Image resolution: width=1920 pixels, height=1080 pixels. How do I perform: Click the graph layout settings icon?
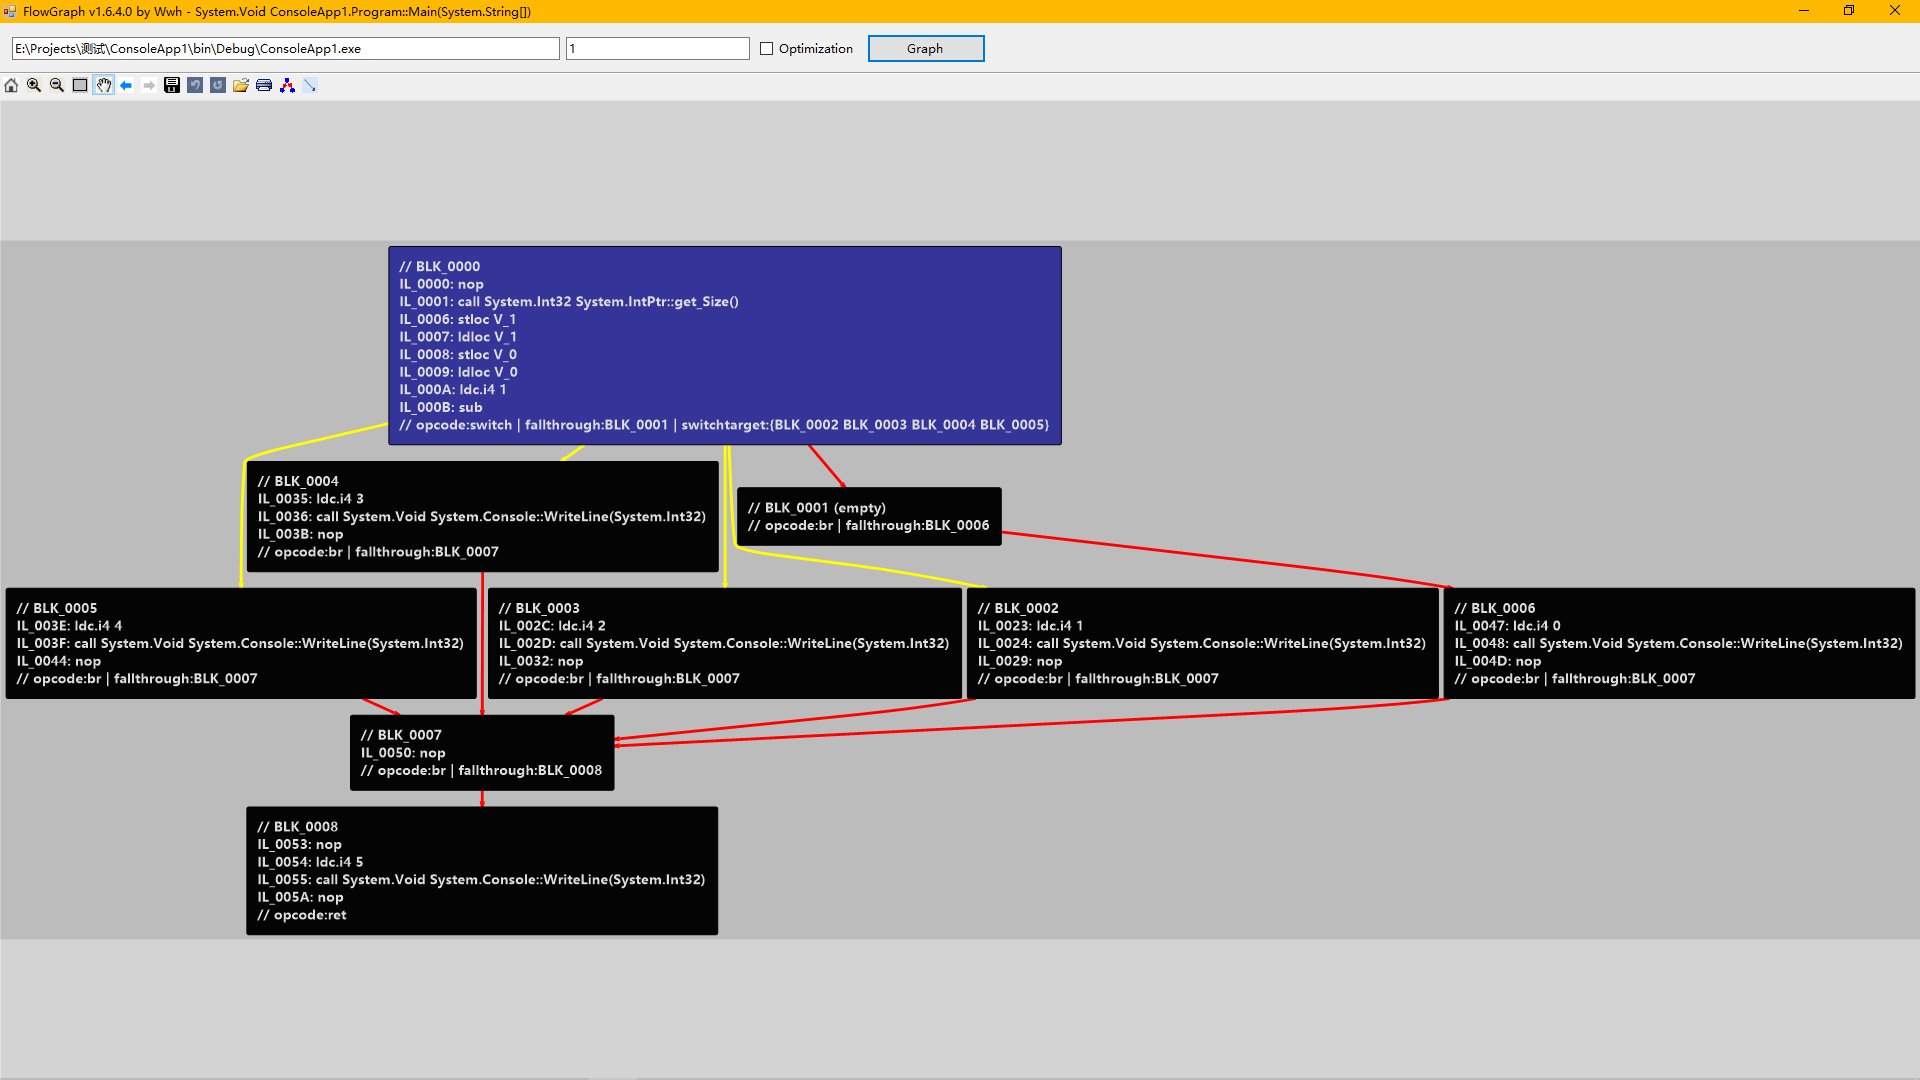click(287, 86)
